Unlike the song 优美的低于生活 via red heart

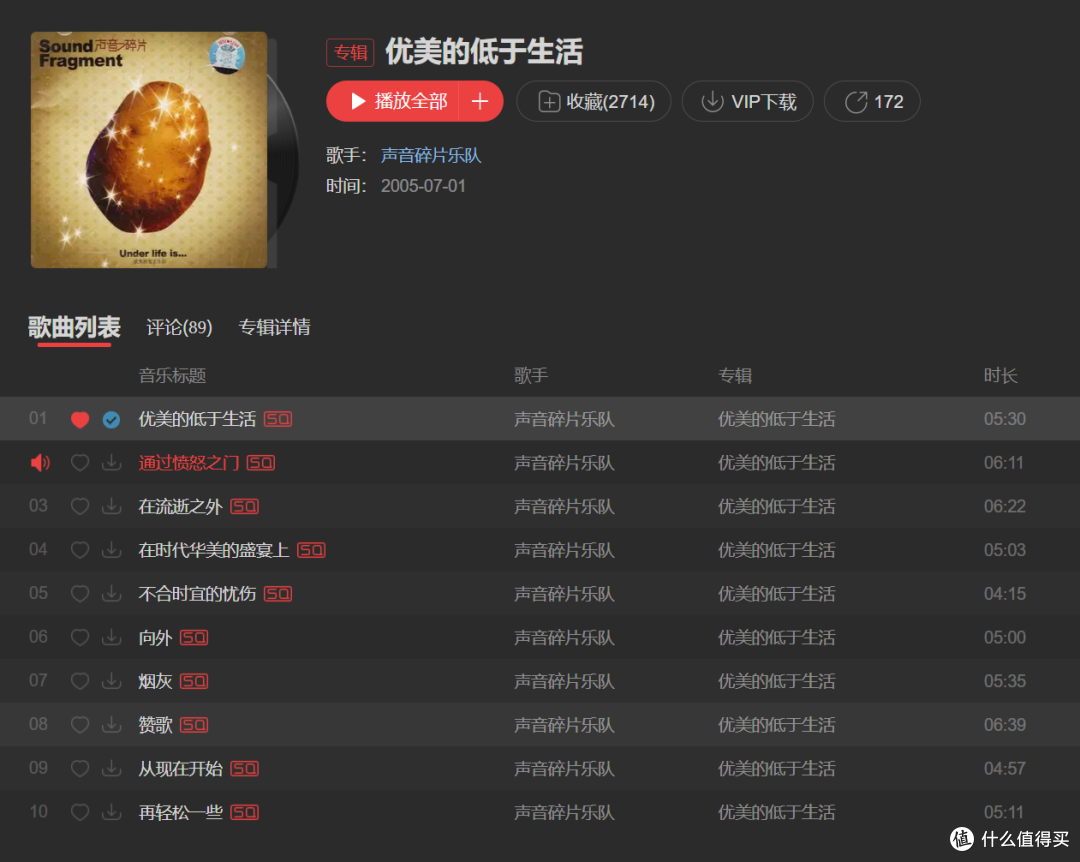tap(80, 419)
